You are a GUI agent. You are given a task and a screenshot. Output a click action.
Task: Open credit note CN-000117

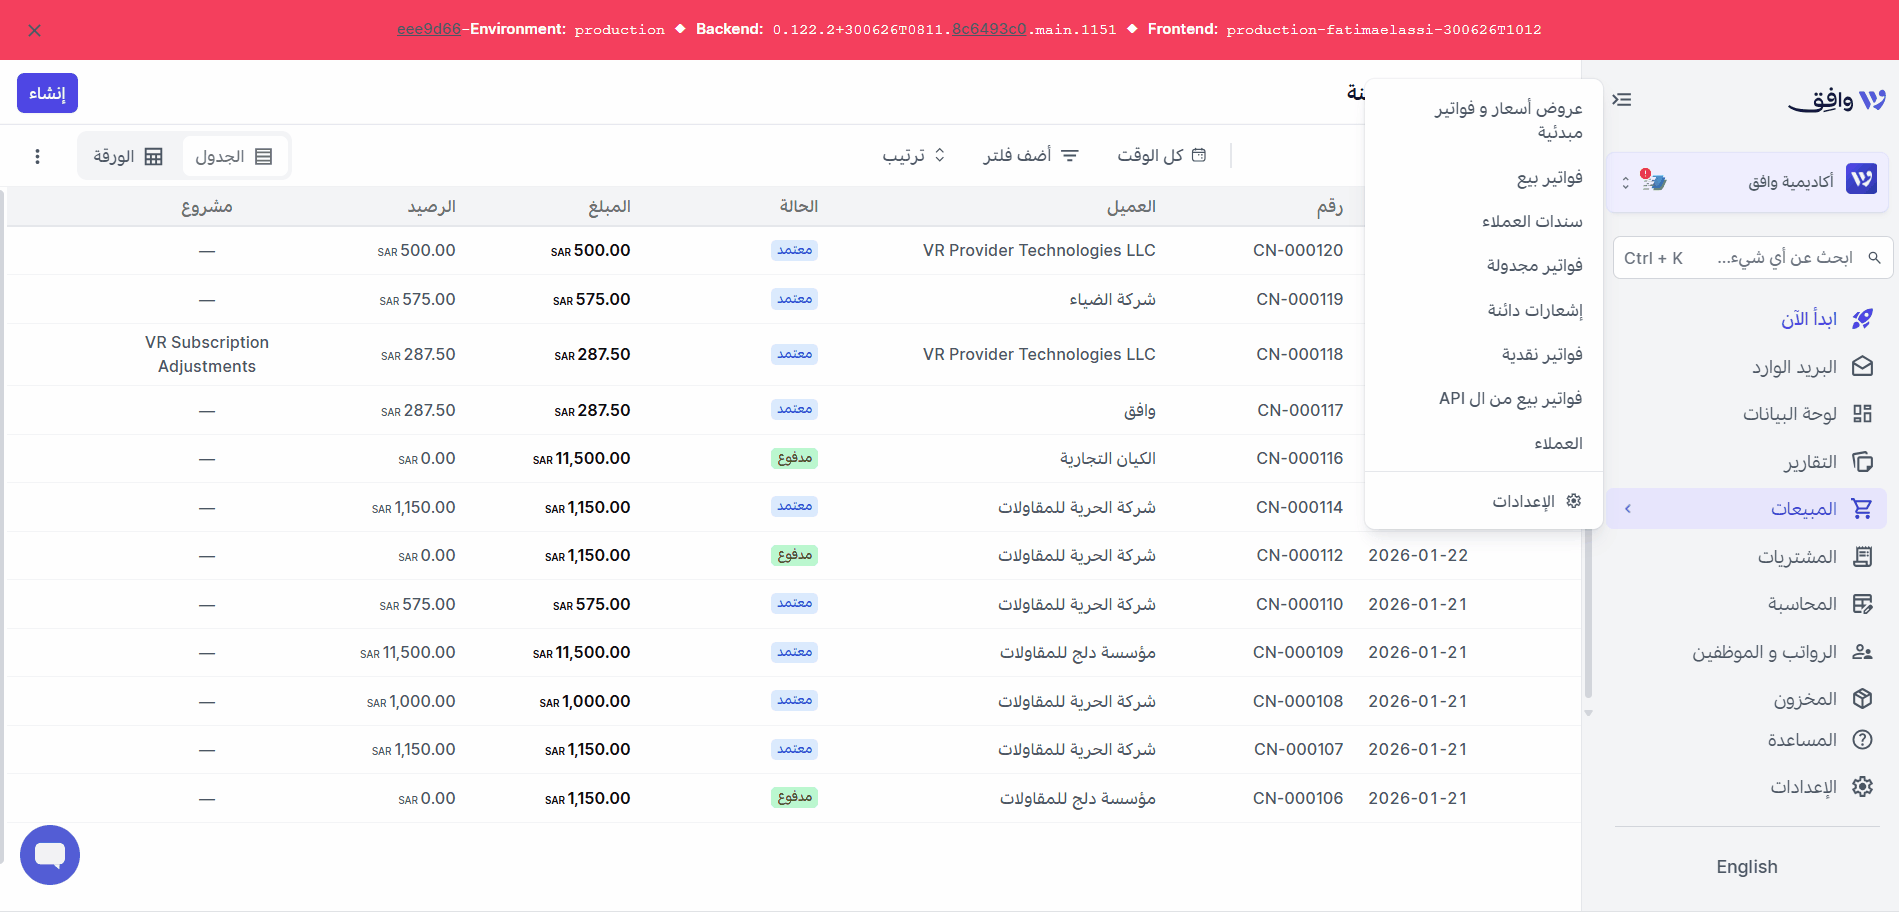(1300, 410)
